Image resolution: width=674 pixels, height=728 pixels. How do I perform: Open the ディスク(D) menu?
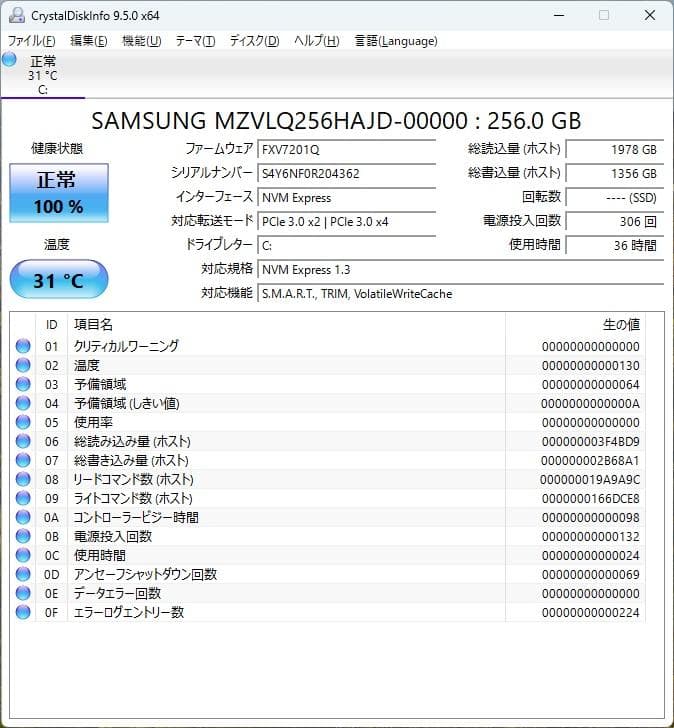pyautogui.click(x=254, y=41)
